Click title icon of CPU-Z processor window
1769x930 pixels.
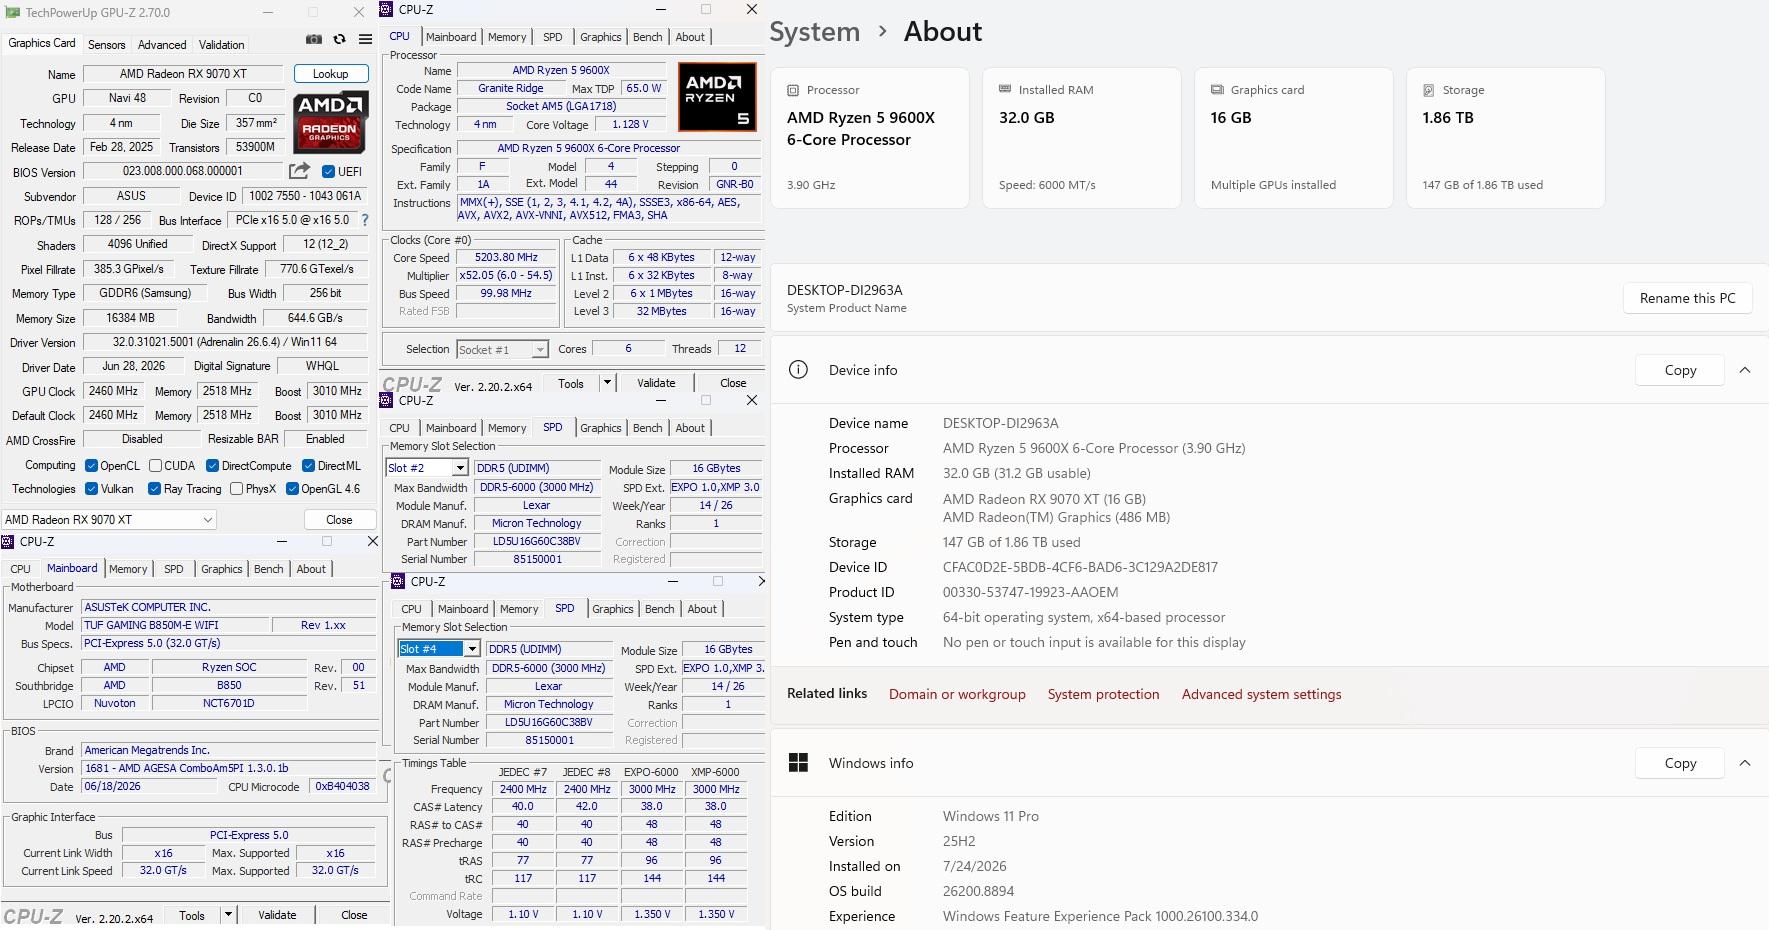pos(387,9)
